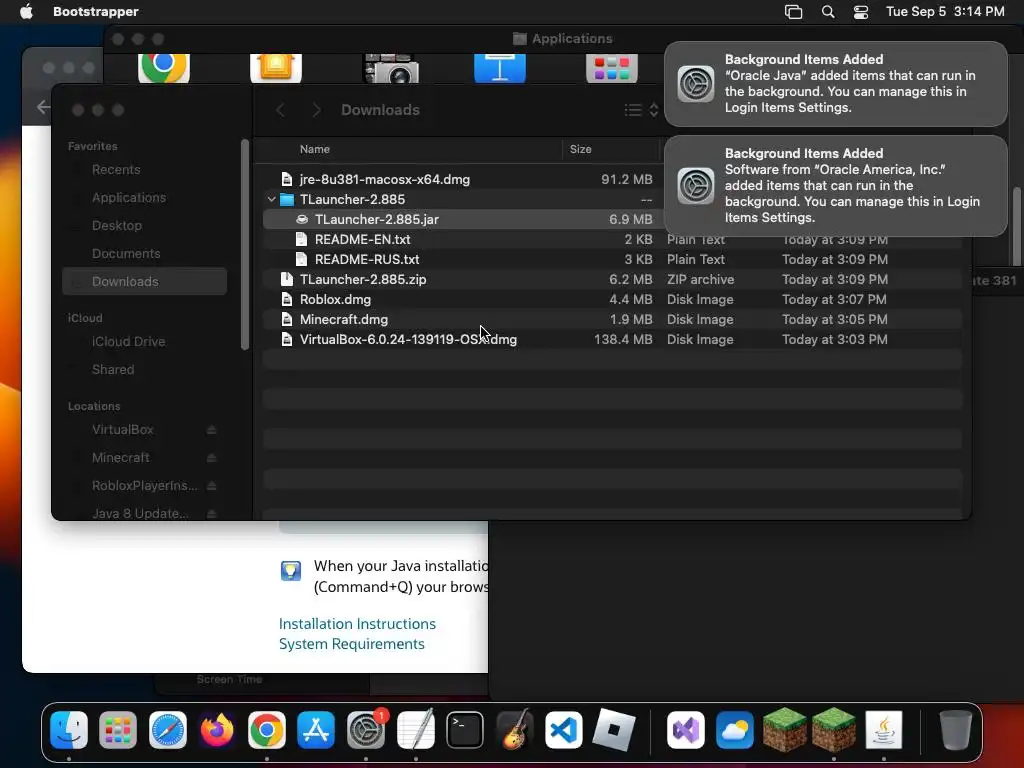Open Finder from the Dock

(69, 729)
